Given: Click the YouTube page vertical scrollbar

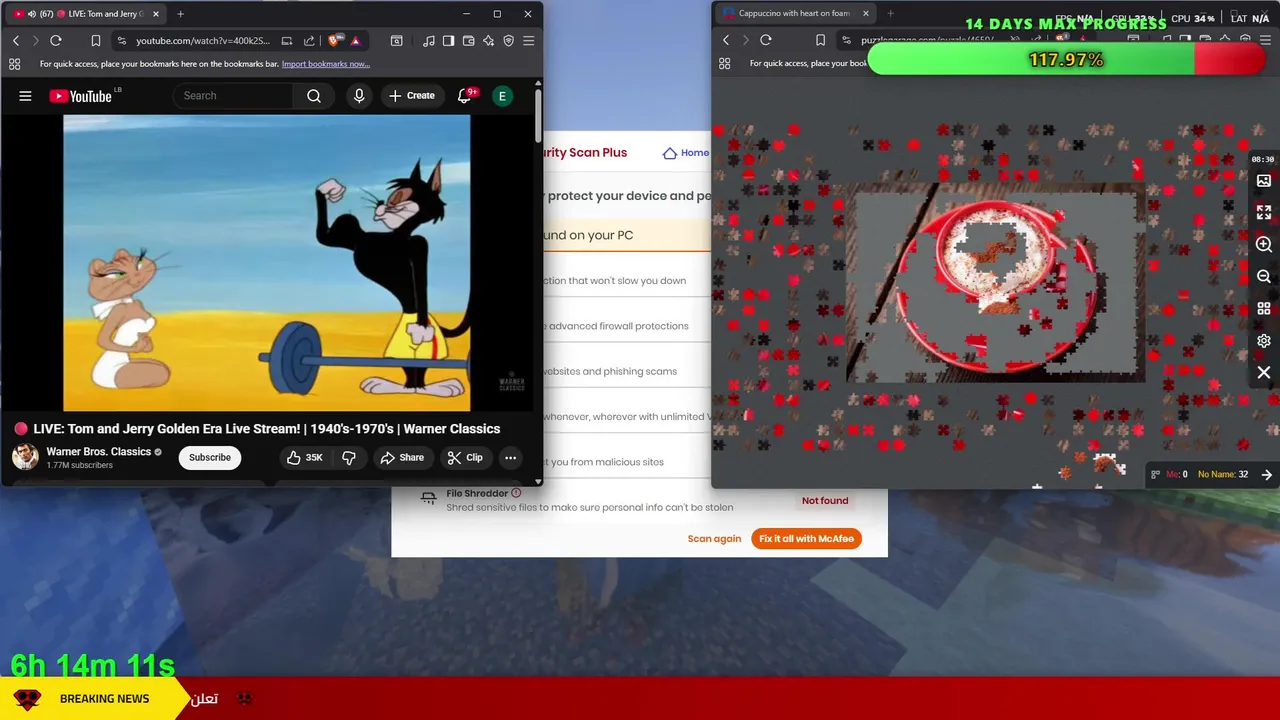Looking at the screenshot, I should tap(539, 115).
